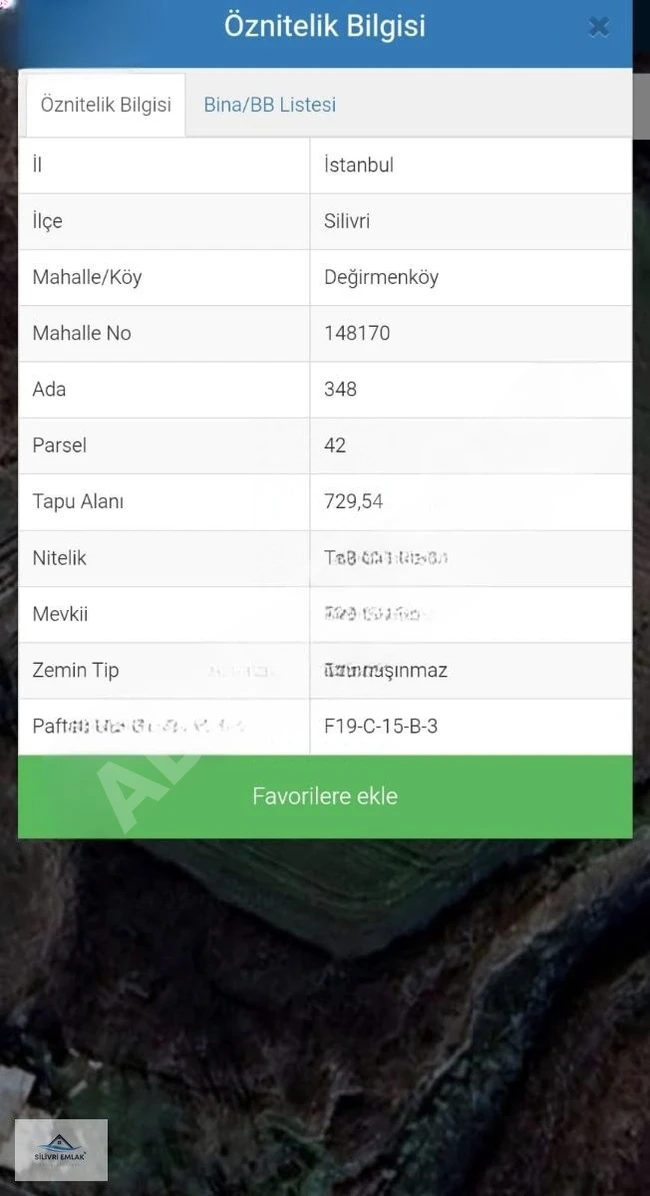This screenshot has width=650, height=1196.
Task: Click the Nitelik row label
Action: pos(59,558)
